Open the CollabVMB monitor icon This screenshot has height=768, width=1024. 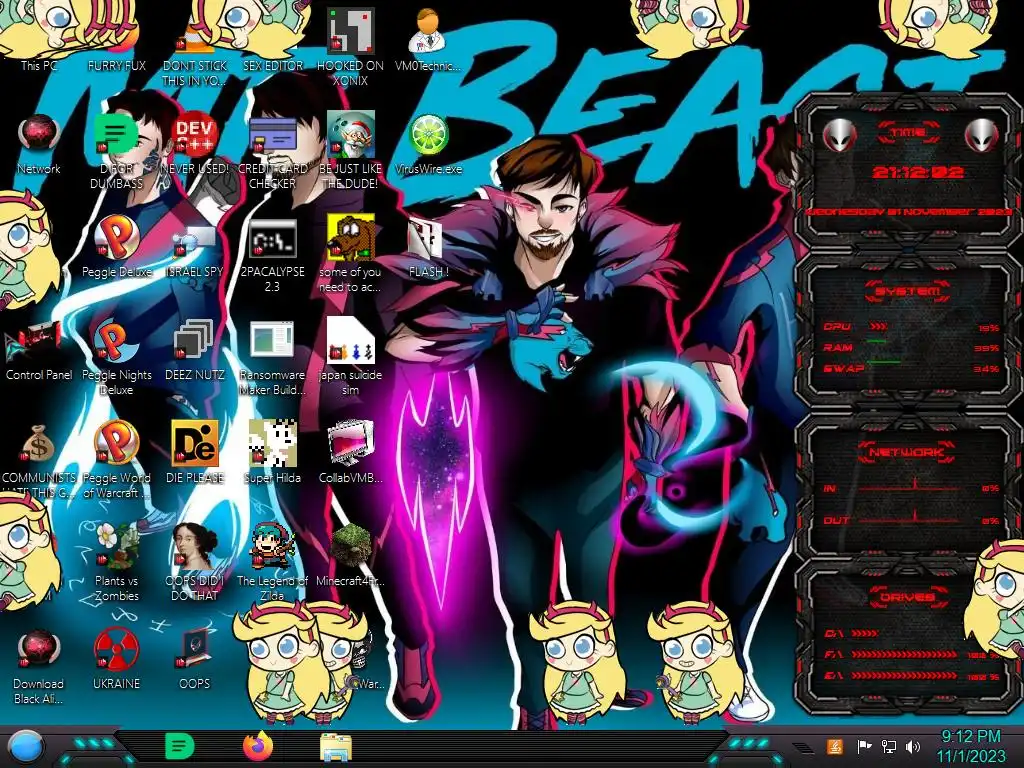coord(350,452)
